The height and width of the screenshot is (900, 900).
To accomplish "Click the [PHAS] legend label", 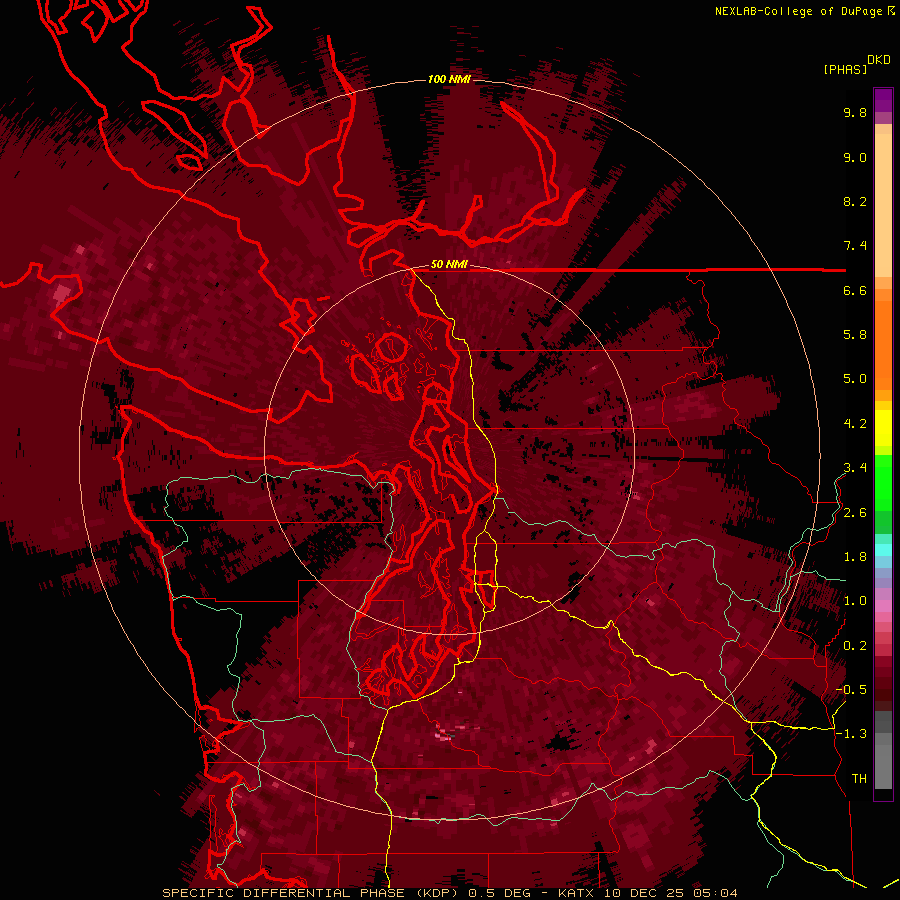I will pos(845,70).
